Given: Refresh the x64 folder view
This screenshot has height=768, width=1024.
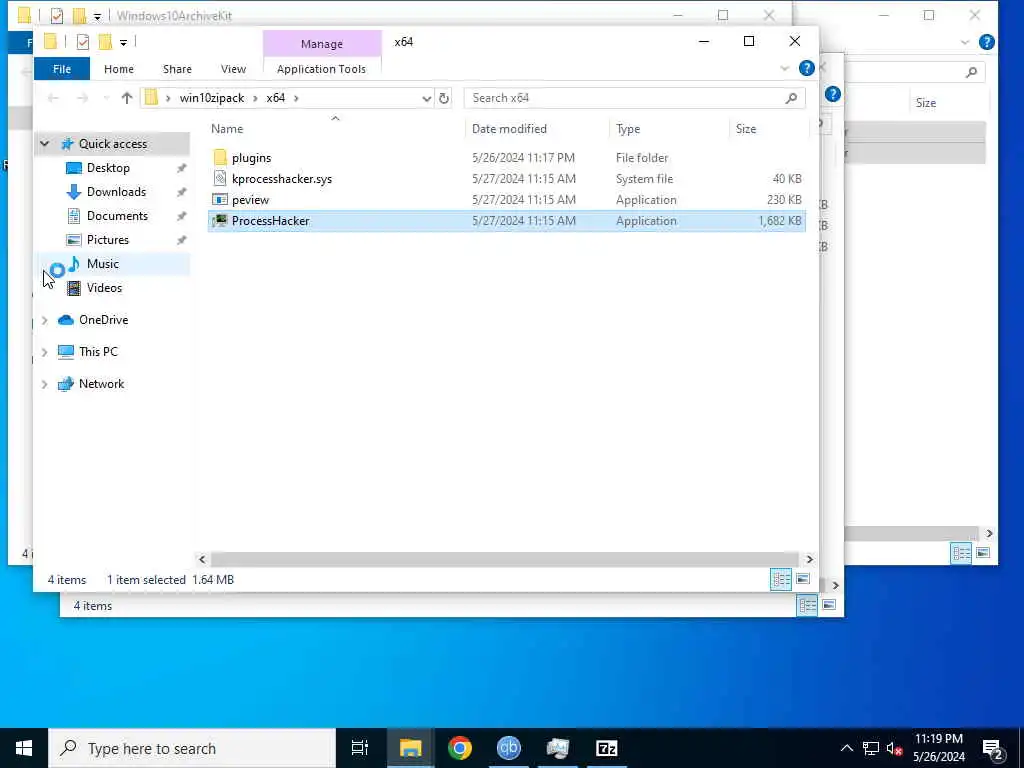Looking at the screenshot, I should pos(444,98).
